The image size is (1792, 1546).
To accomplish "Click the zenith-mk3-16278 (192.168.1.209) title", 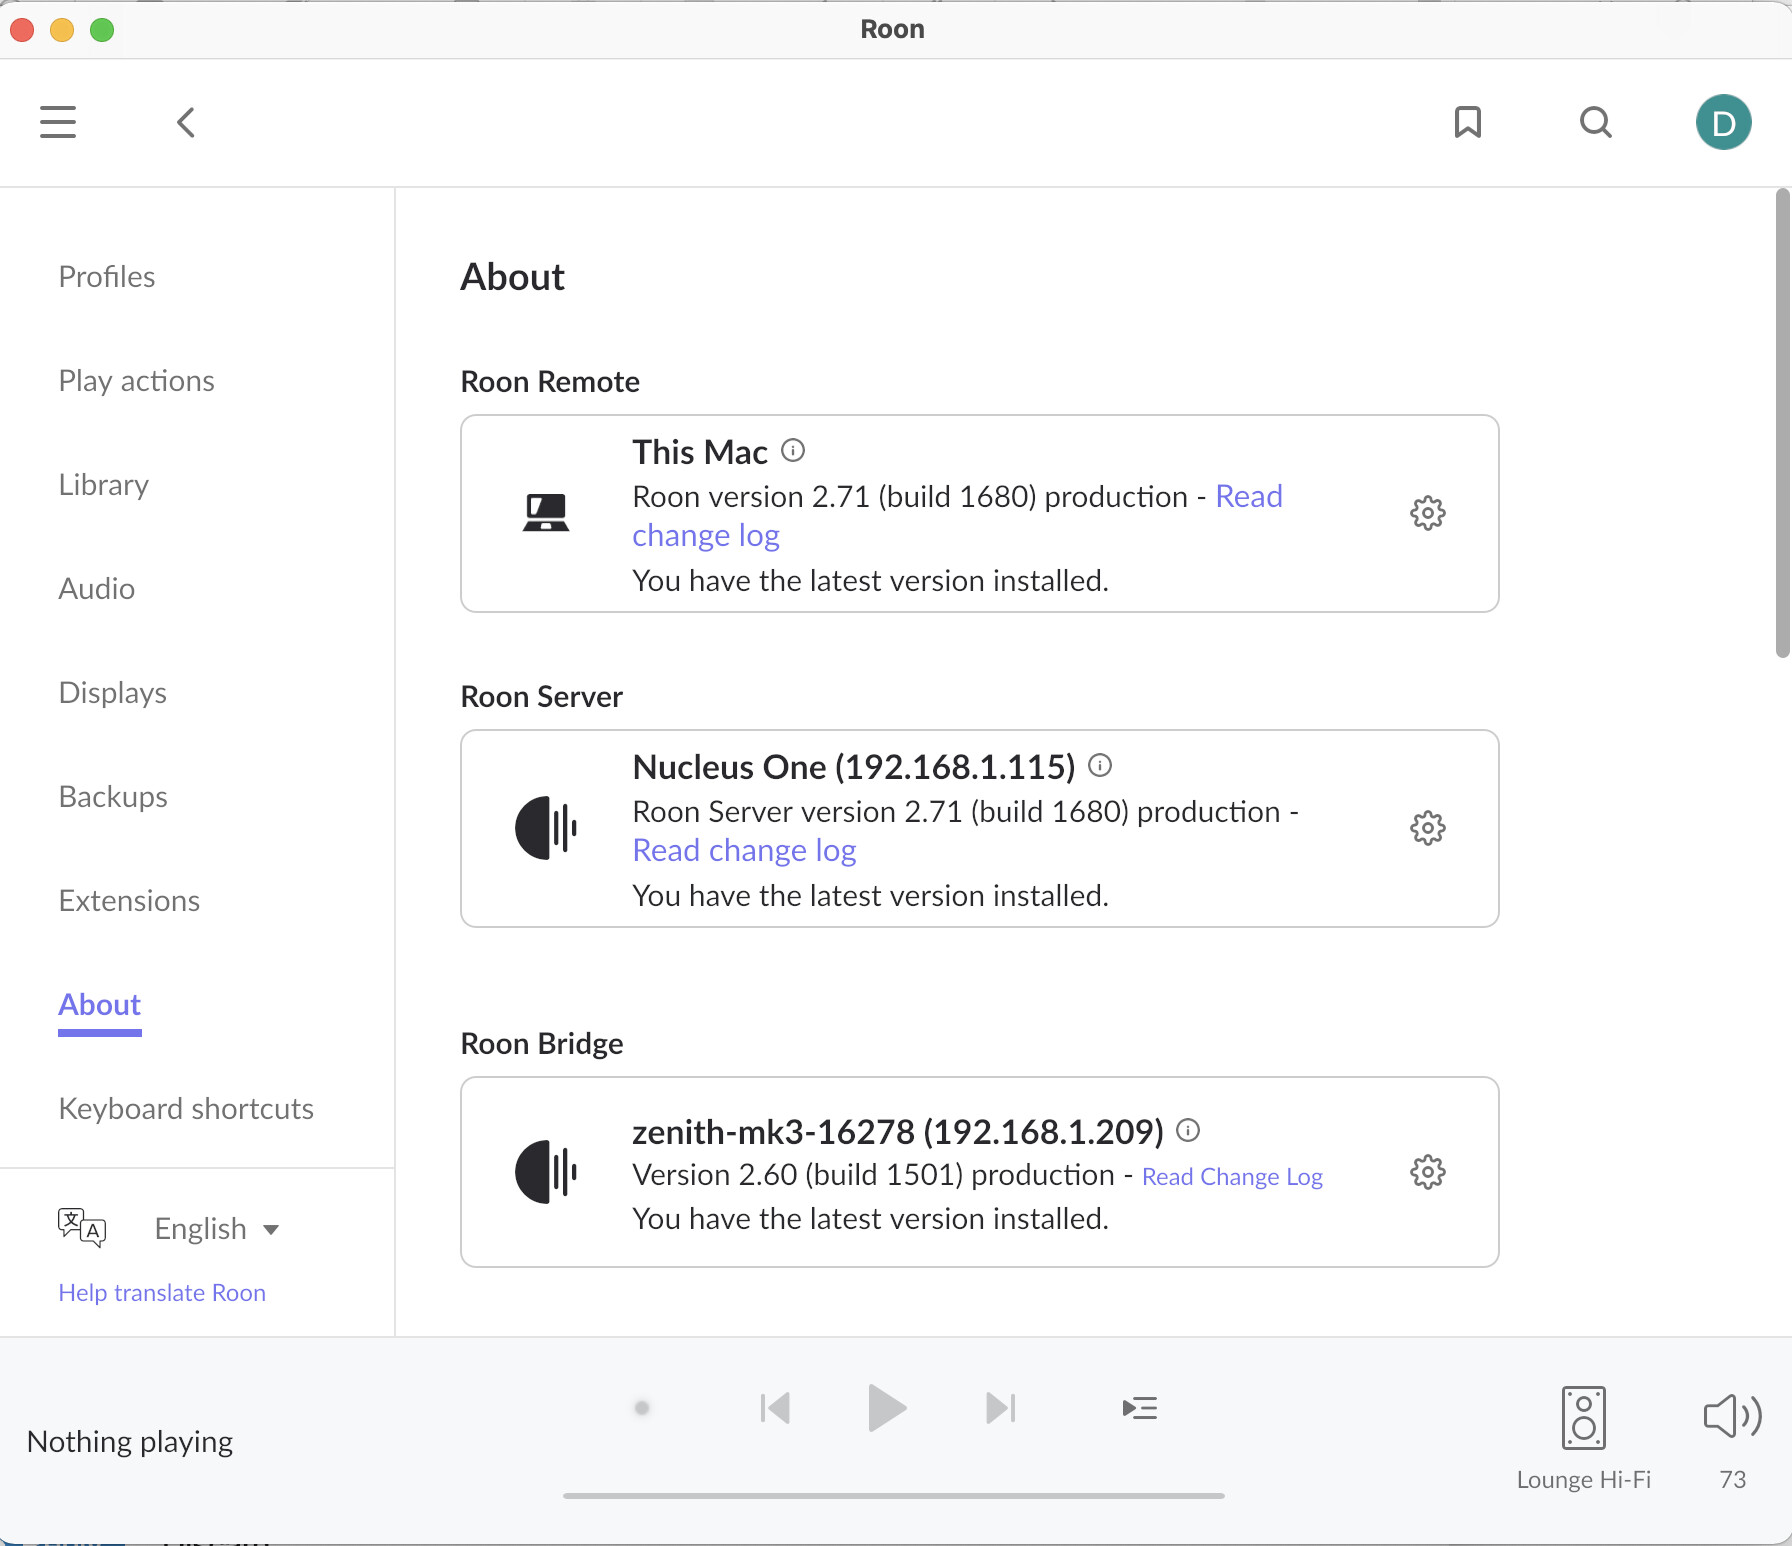I will tap(898, 1132).
